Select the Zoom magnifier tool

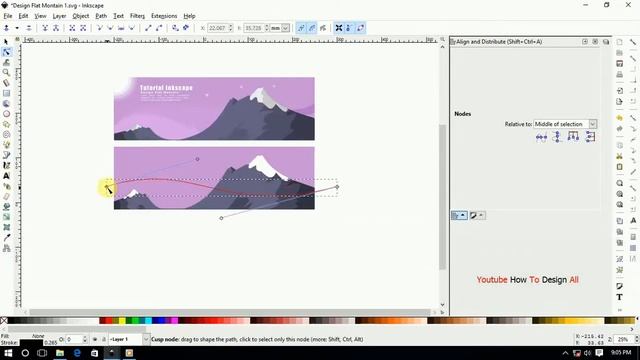tap(6, 72)
